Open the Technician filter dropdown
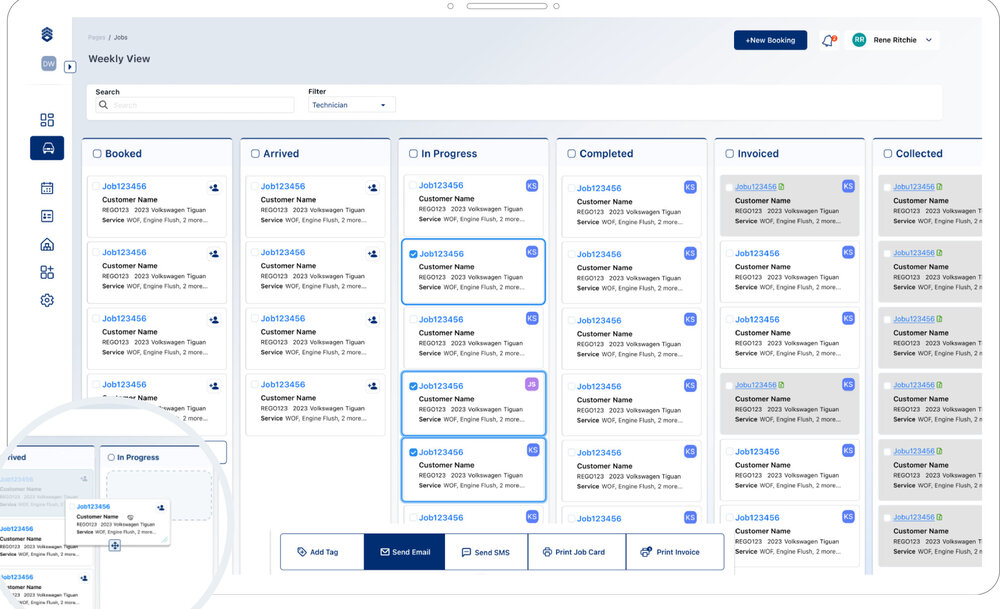This screenshot has width=1000, height=609. pos(351,105)
